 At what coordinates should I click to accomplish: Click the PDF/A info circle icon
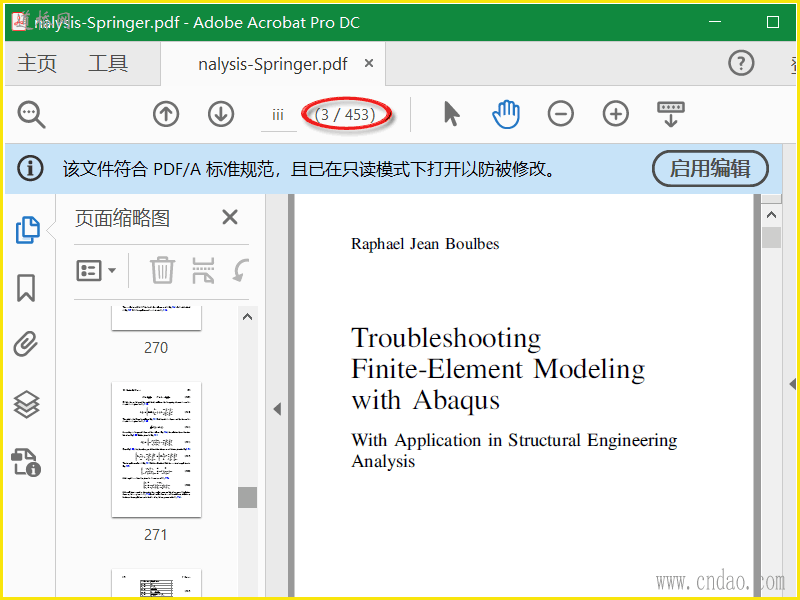coord(31,168)
